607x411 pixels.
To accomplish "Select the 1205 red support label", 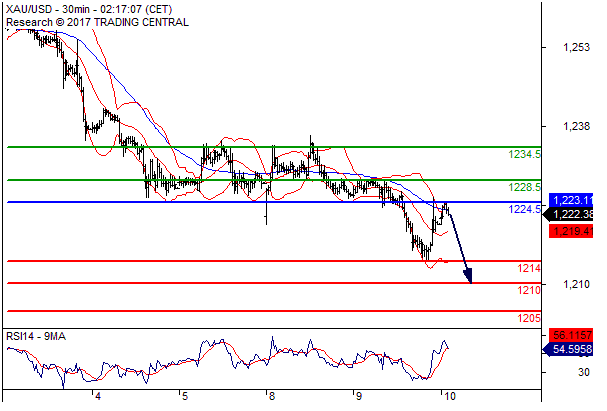I will click(x=529, y=318).
